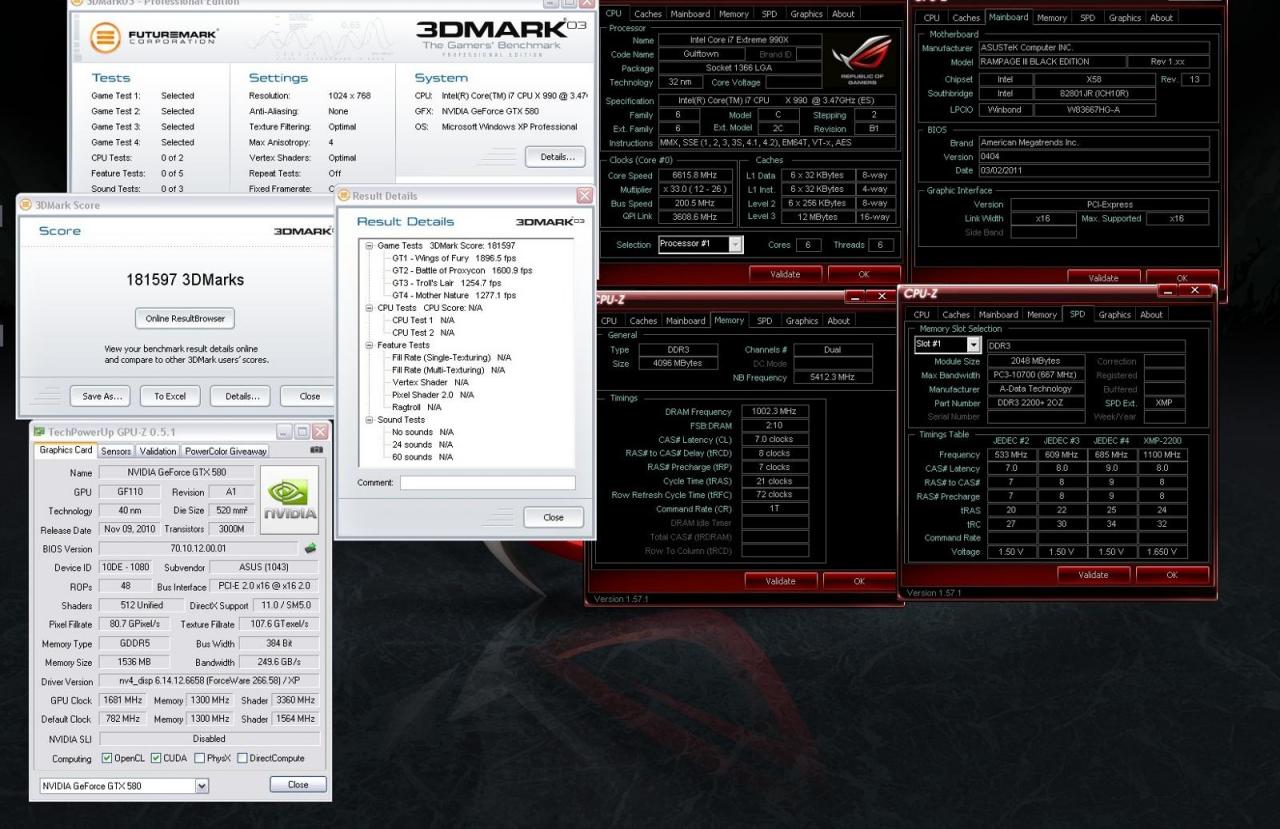Image resolution: width=1280 pixels, height=829 pixels.
Task: Select GT1 - Wings of Fury result row
Action: 454,258
